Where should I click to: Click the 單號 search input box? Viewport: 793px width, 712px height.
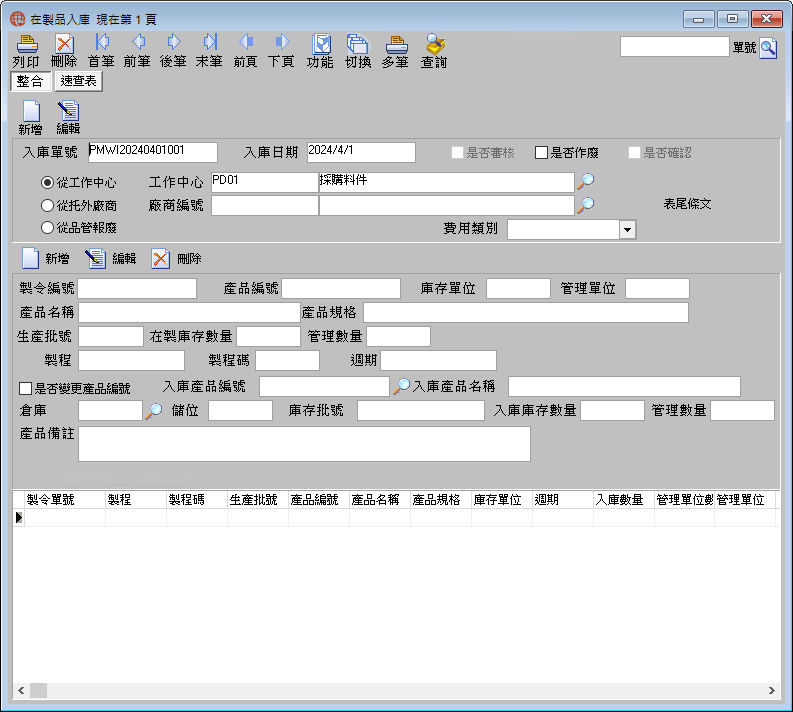[x=675, y=47]
